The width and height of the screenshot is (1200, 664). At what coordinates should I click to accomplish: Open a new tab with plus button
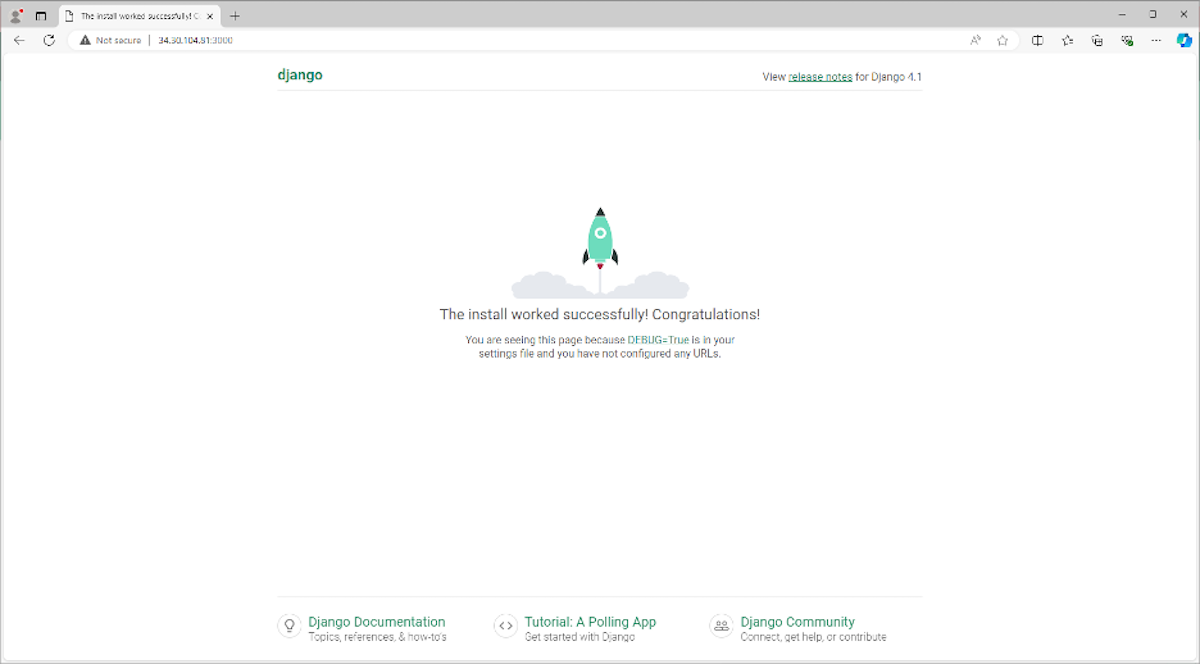click(235, 16)
